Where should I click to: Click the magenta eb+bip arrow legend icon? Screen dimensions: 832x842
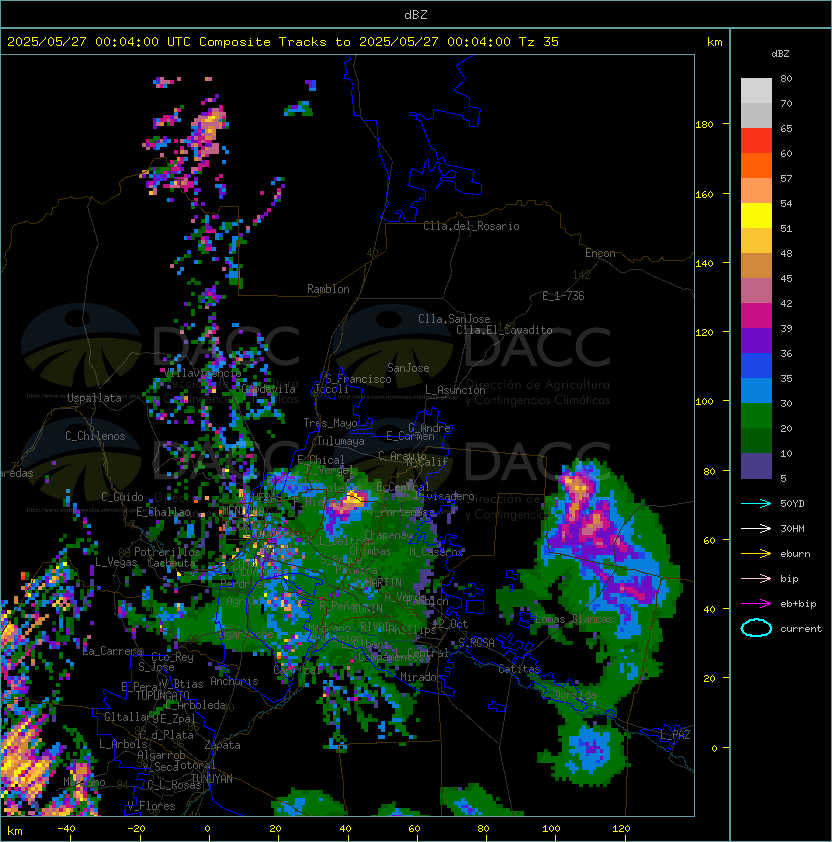tap(756, 604)
